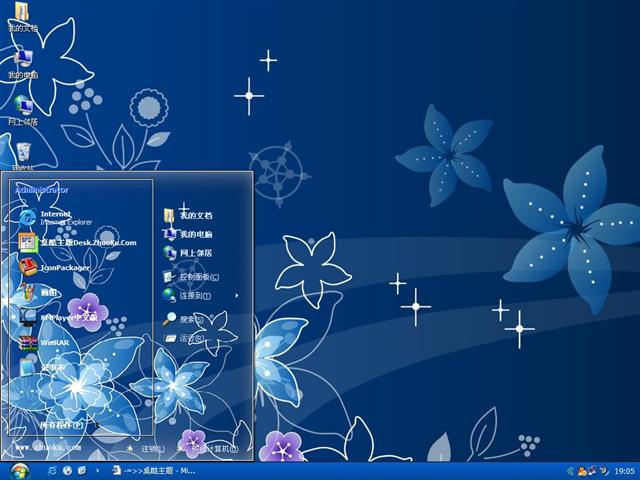Image resolution: width=640 pixels, height=480 pixels.
Task: Launch Internet Explorer from the Start menu
Action: tap(56, 218)
